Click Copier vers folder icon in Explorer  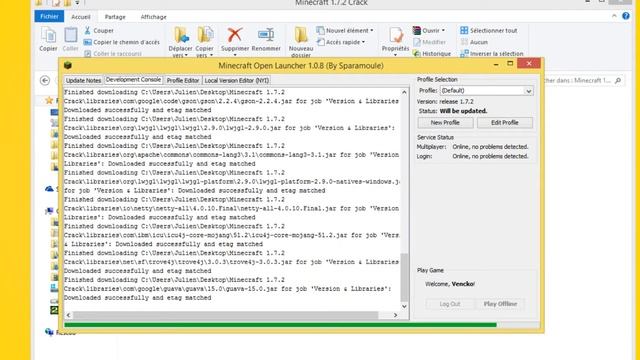coord(205,35)
